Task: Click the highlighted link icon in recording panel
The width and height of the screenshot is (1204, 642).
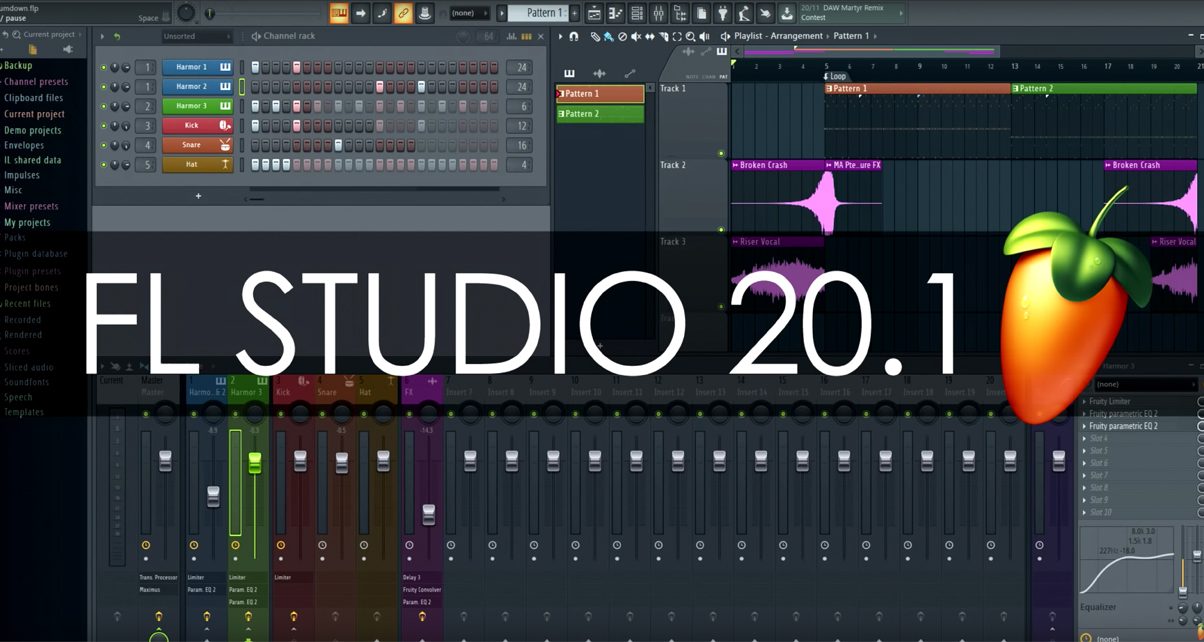Action: 403,13
